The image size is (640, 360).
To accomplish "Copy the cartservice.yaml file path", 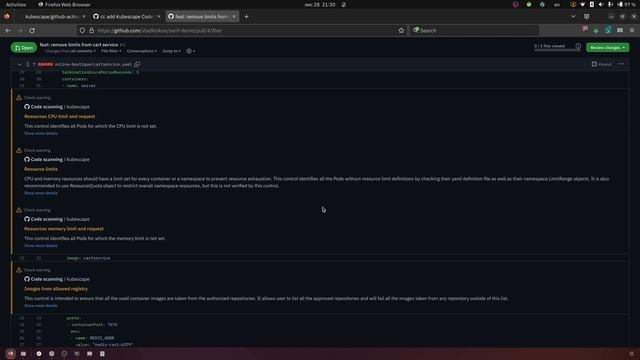I will point(137,64).
